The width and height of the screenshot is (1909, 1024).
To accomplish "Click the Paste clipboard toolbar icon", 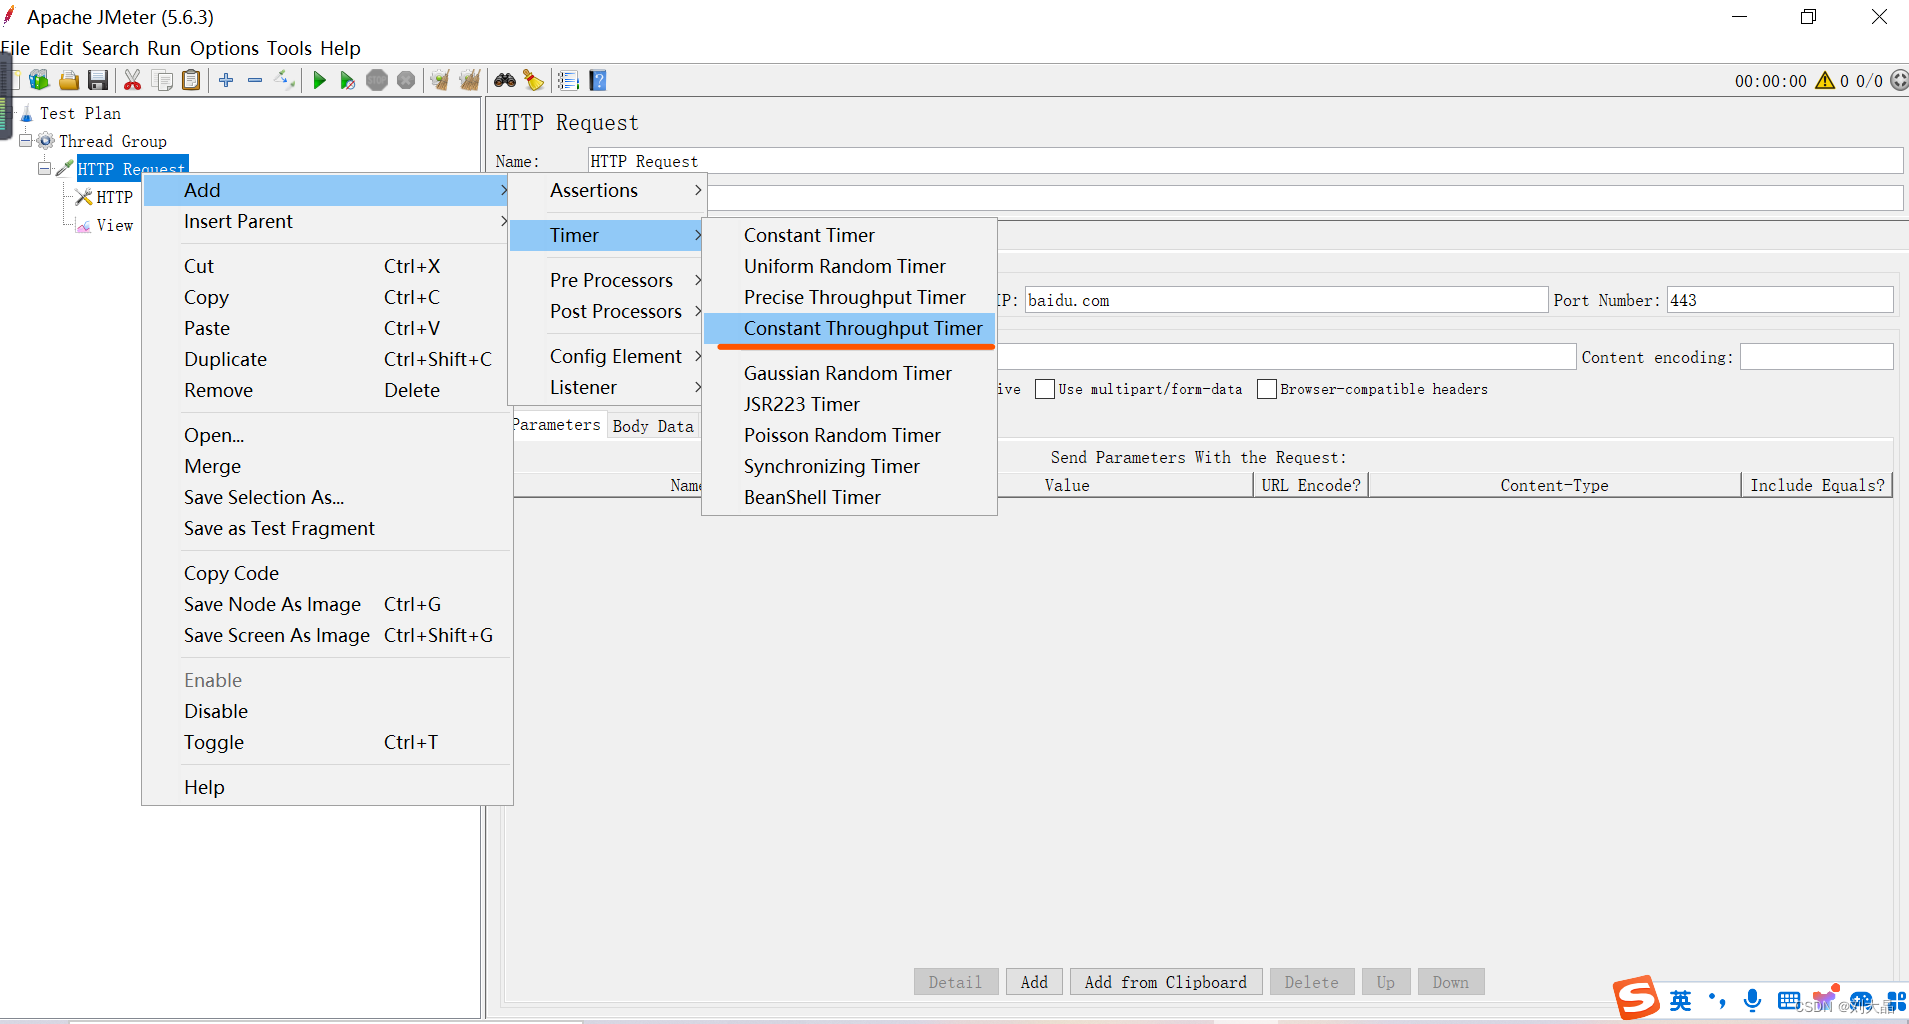I will click(191, 80).
